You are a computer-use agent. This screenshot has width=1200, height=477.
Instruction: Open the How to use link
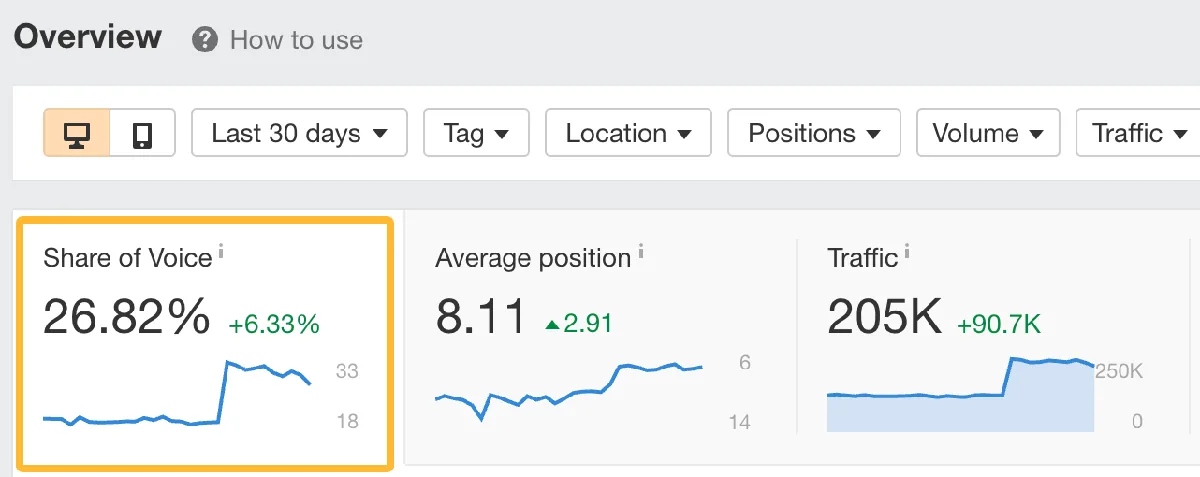click(x=296, y=40)
